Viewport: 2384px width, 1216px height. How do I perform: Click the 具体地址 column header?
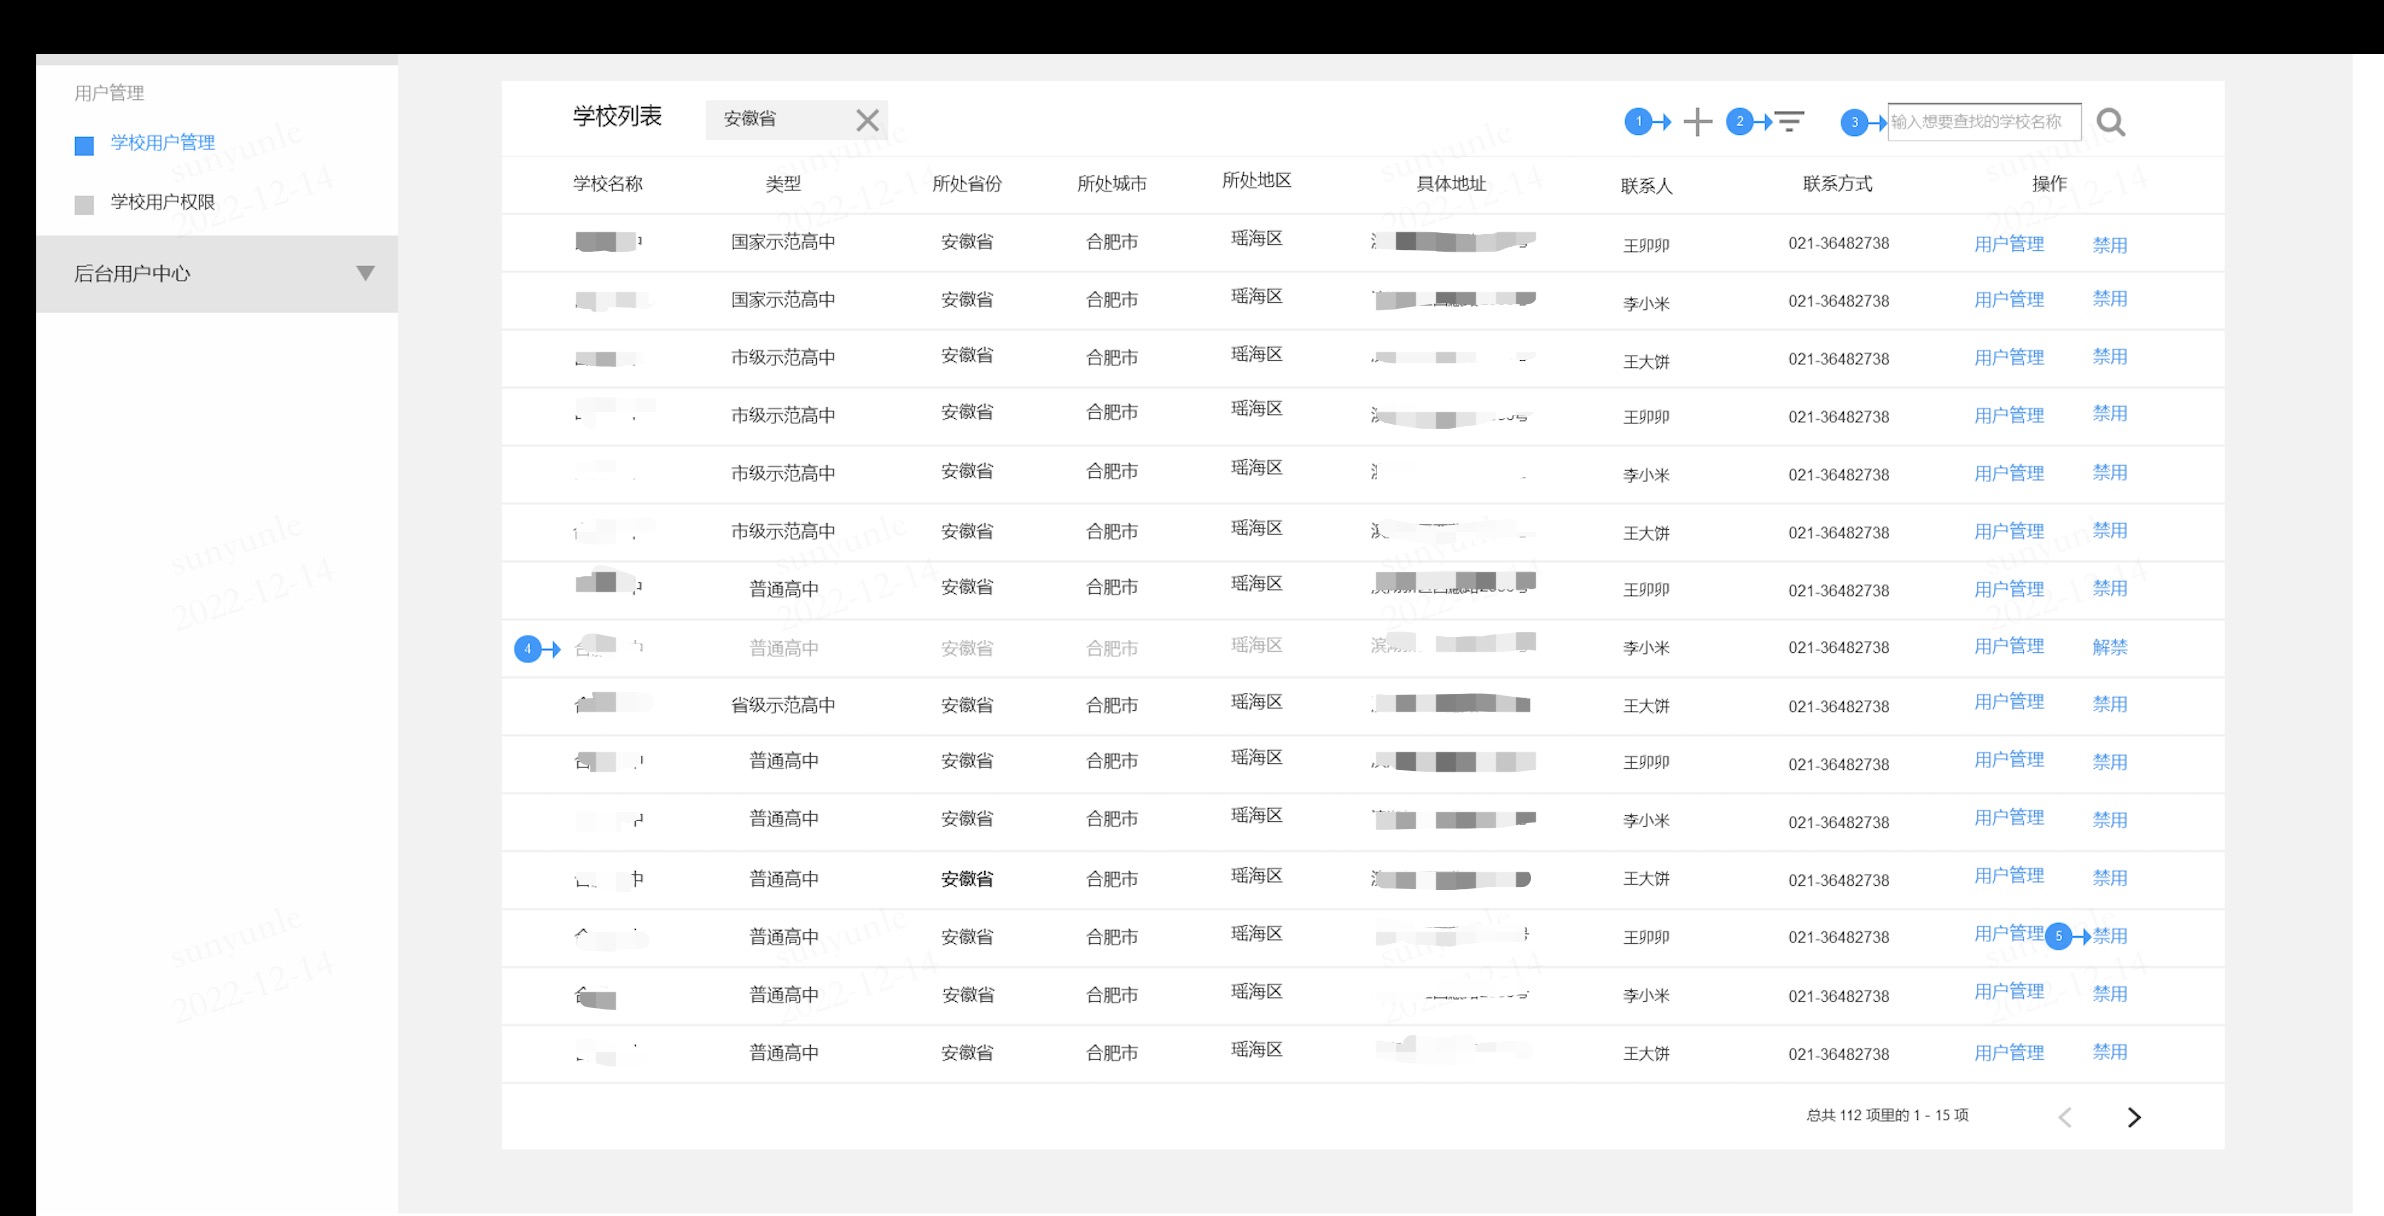[1451, 184]
